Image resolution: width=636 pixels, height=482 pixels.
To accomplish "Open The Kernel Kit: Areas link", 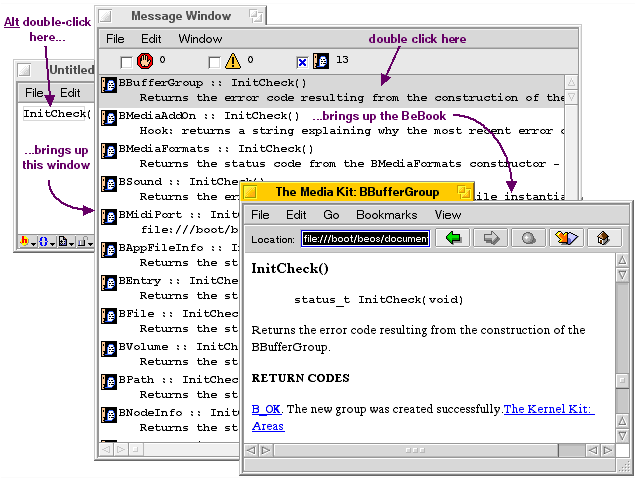I will click(x=549, y=409).
